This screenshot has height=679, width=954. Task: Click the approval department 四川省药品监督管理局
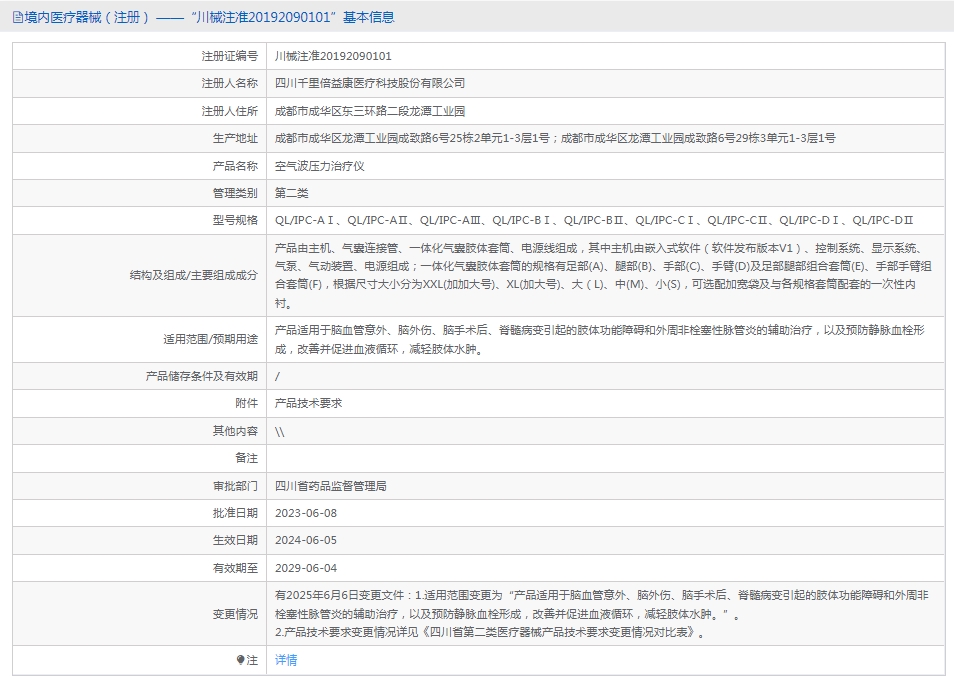[330, 486]
